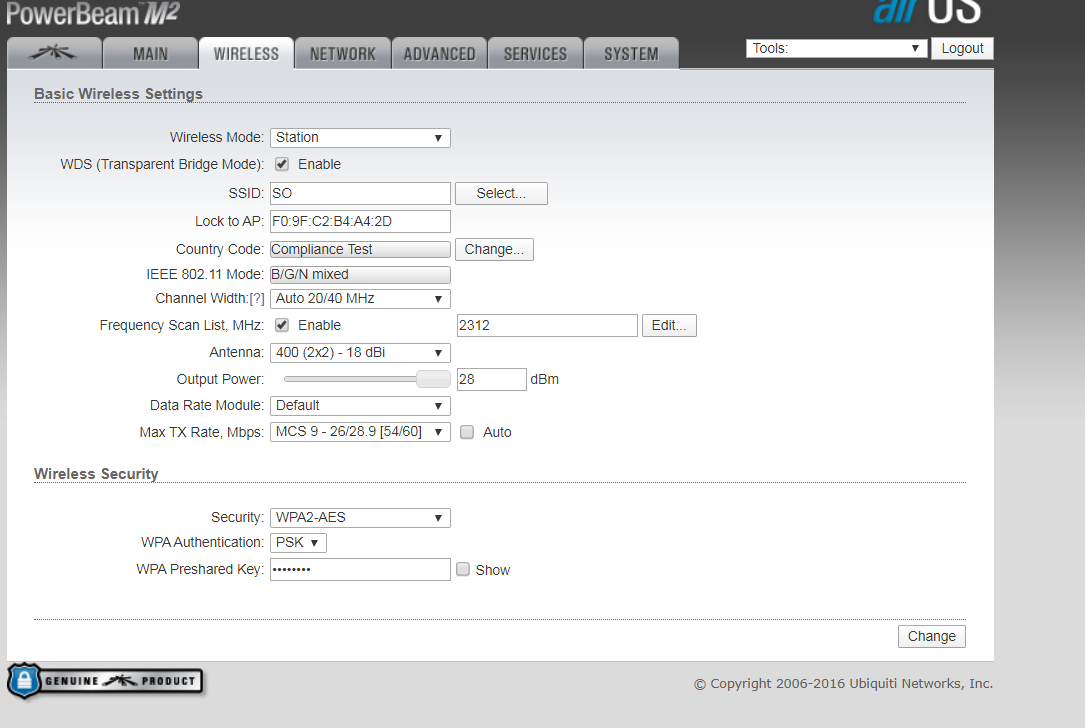Expand the Antenna selection dropdown
Viewport: 1085px width, 728px height.
click(360, 353)
